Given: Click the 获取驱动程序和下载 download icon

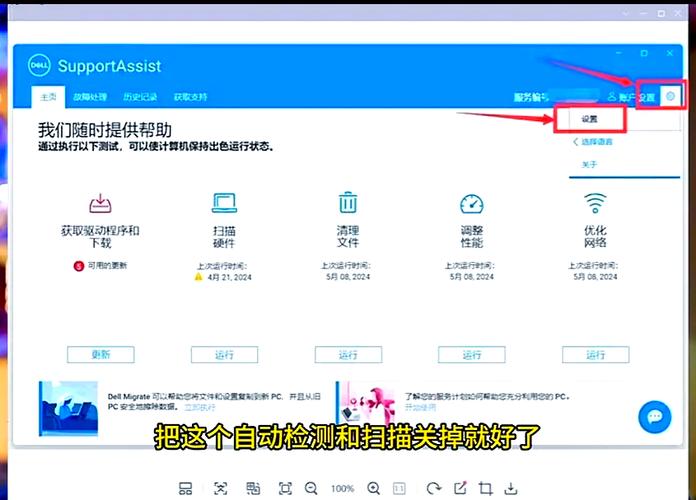Looking at the screenshot, I should (100, 203).
